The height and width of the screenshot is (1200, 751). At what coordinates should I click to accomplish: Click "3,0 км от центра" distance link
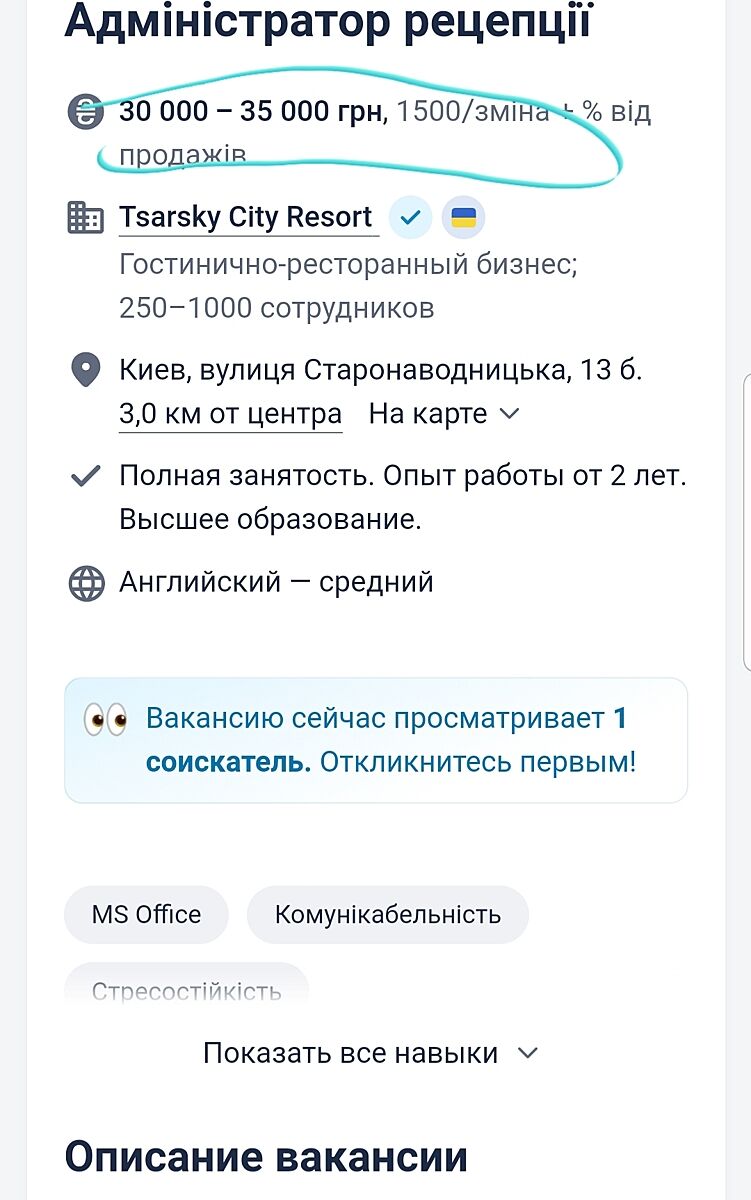(x=230, y=414)
